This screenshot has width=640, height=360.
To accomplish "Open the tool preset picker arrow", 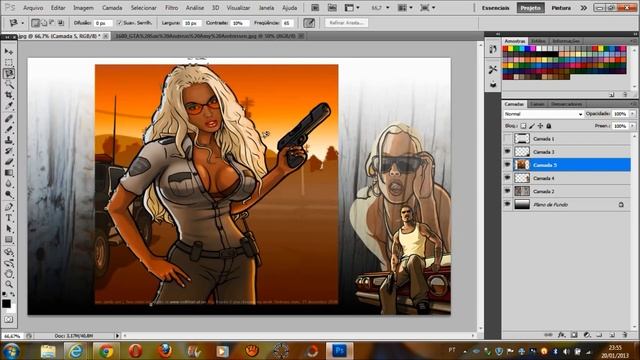I will (x=22, y=23).
